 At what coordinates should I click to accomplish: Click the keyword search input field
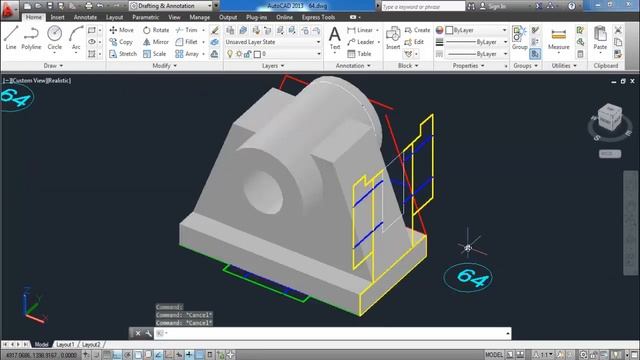(423, 6)
